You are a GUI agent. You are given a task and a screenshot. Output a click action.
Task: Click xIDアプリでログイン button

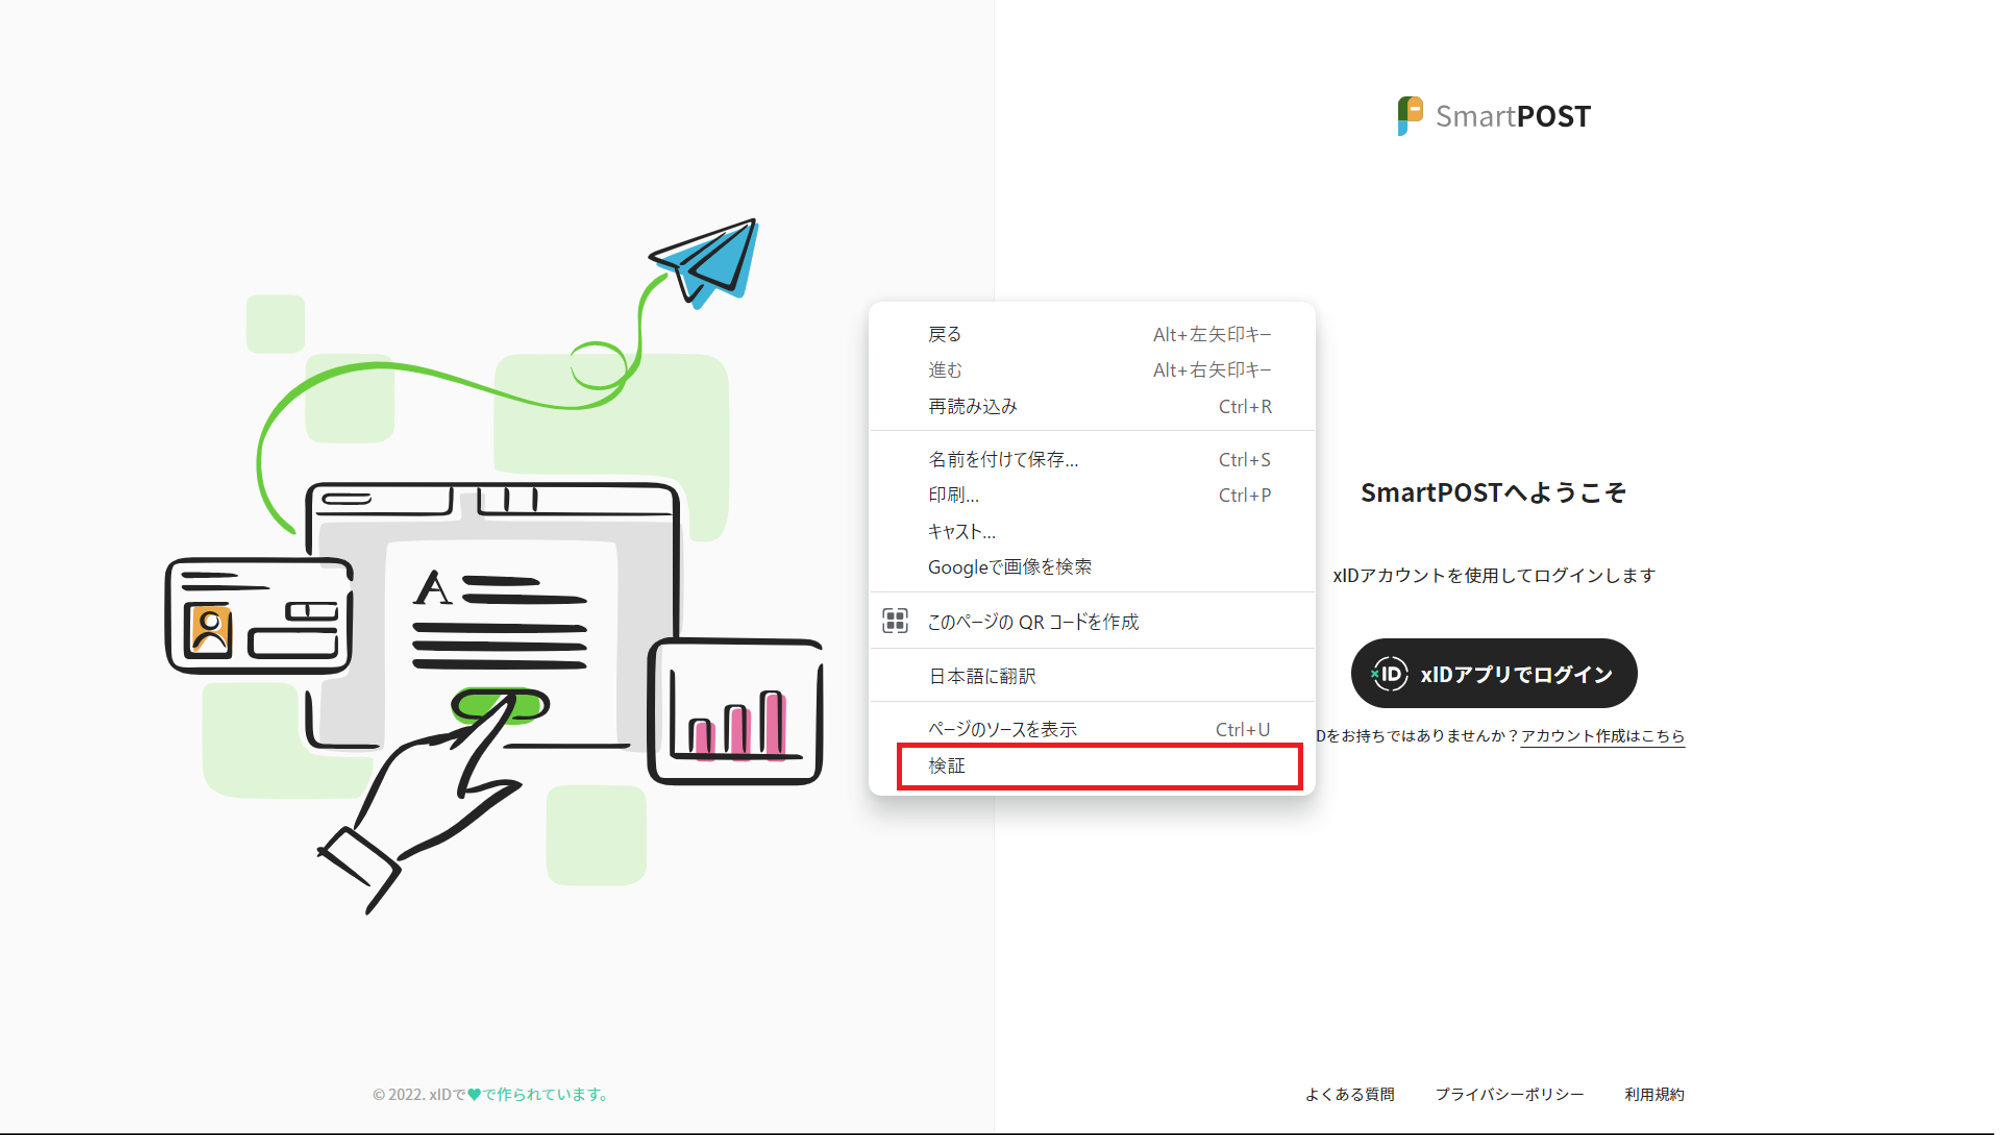1493,674
